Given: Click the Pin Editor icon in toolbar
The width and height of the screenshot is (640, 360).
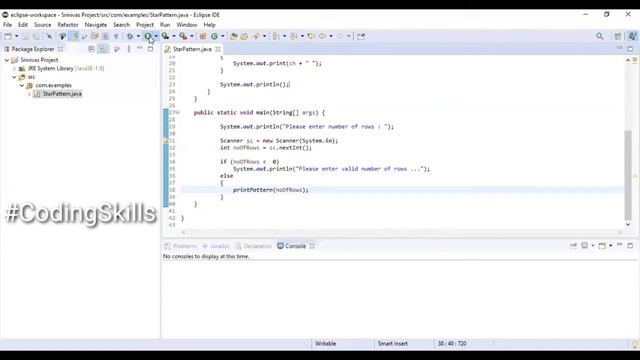Looking at the screenshot, I should (361, 36).
